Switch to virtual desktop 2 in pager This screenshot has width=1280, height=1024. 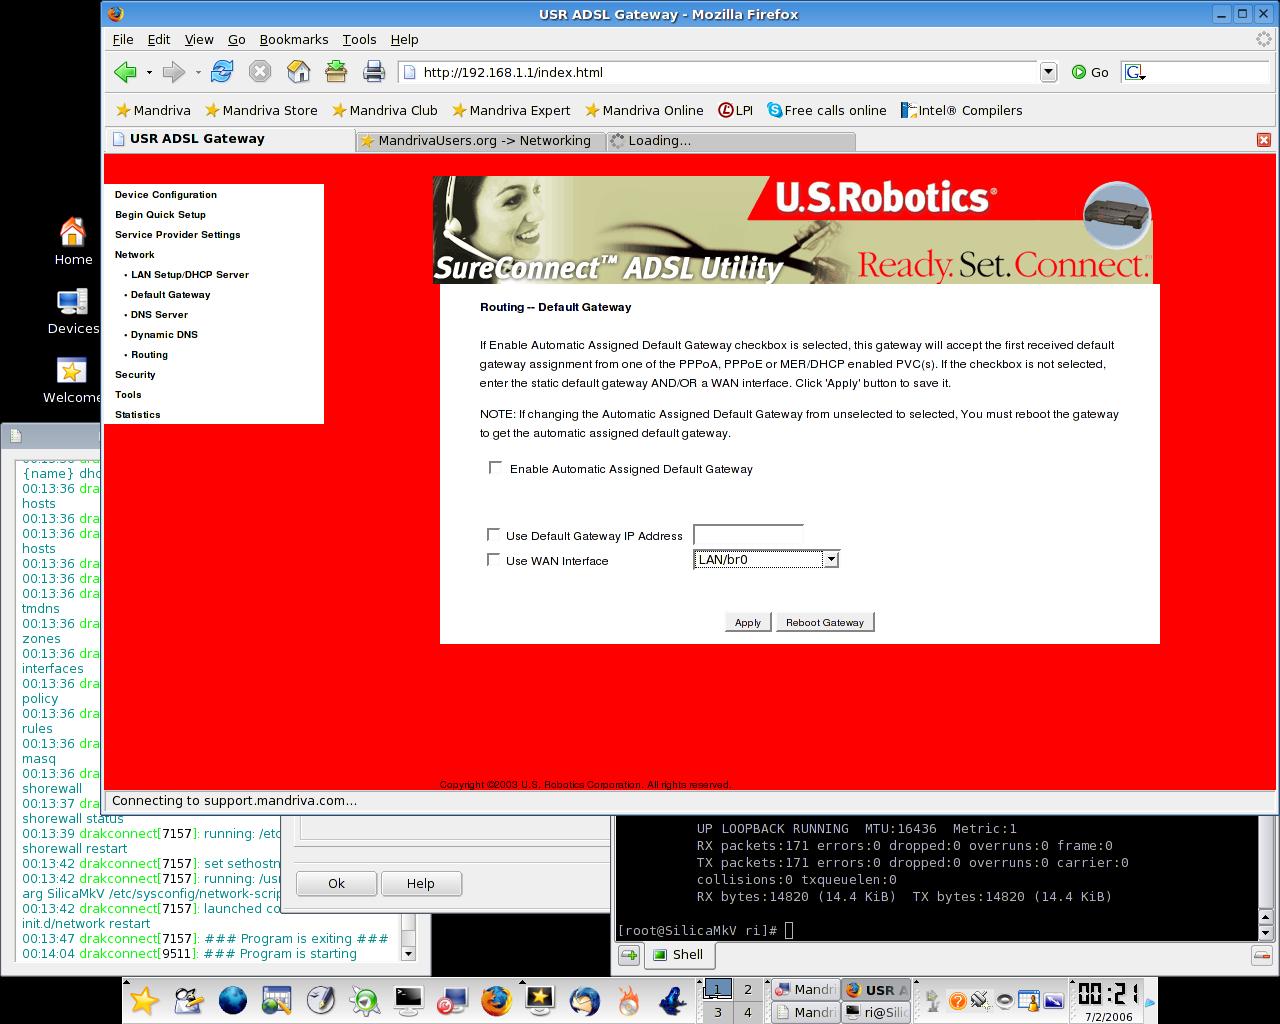tap(747, 989)
